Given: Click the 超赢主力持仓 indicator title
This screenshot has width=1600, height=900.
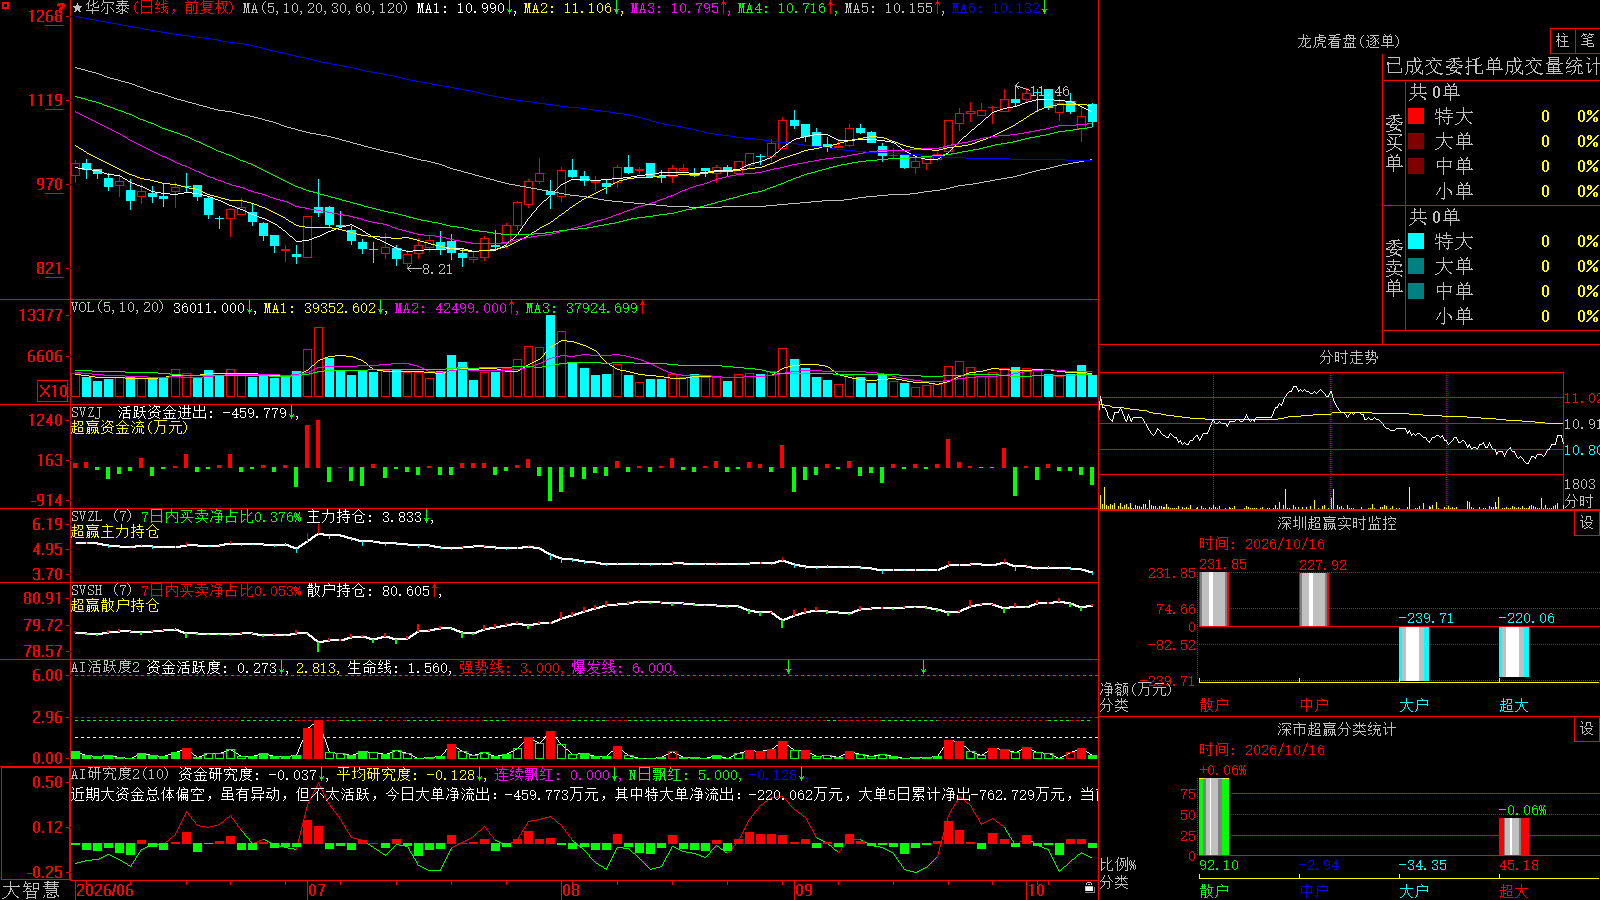Looking at the screenshot, I should pyautogui.click(x=115, y=532).
